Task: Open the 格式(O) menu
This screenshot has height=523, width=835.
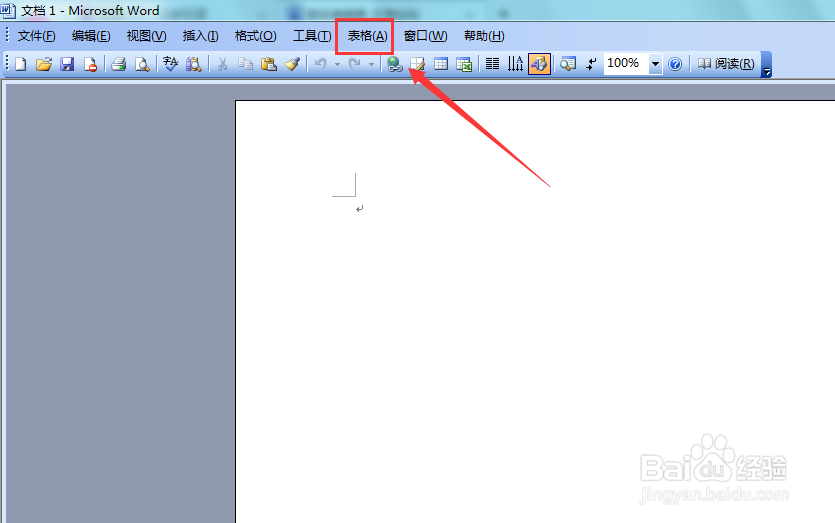Action: click(x=256, y=36)
